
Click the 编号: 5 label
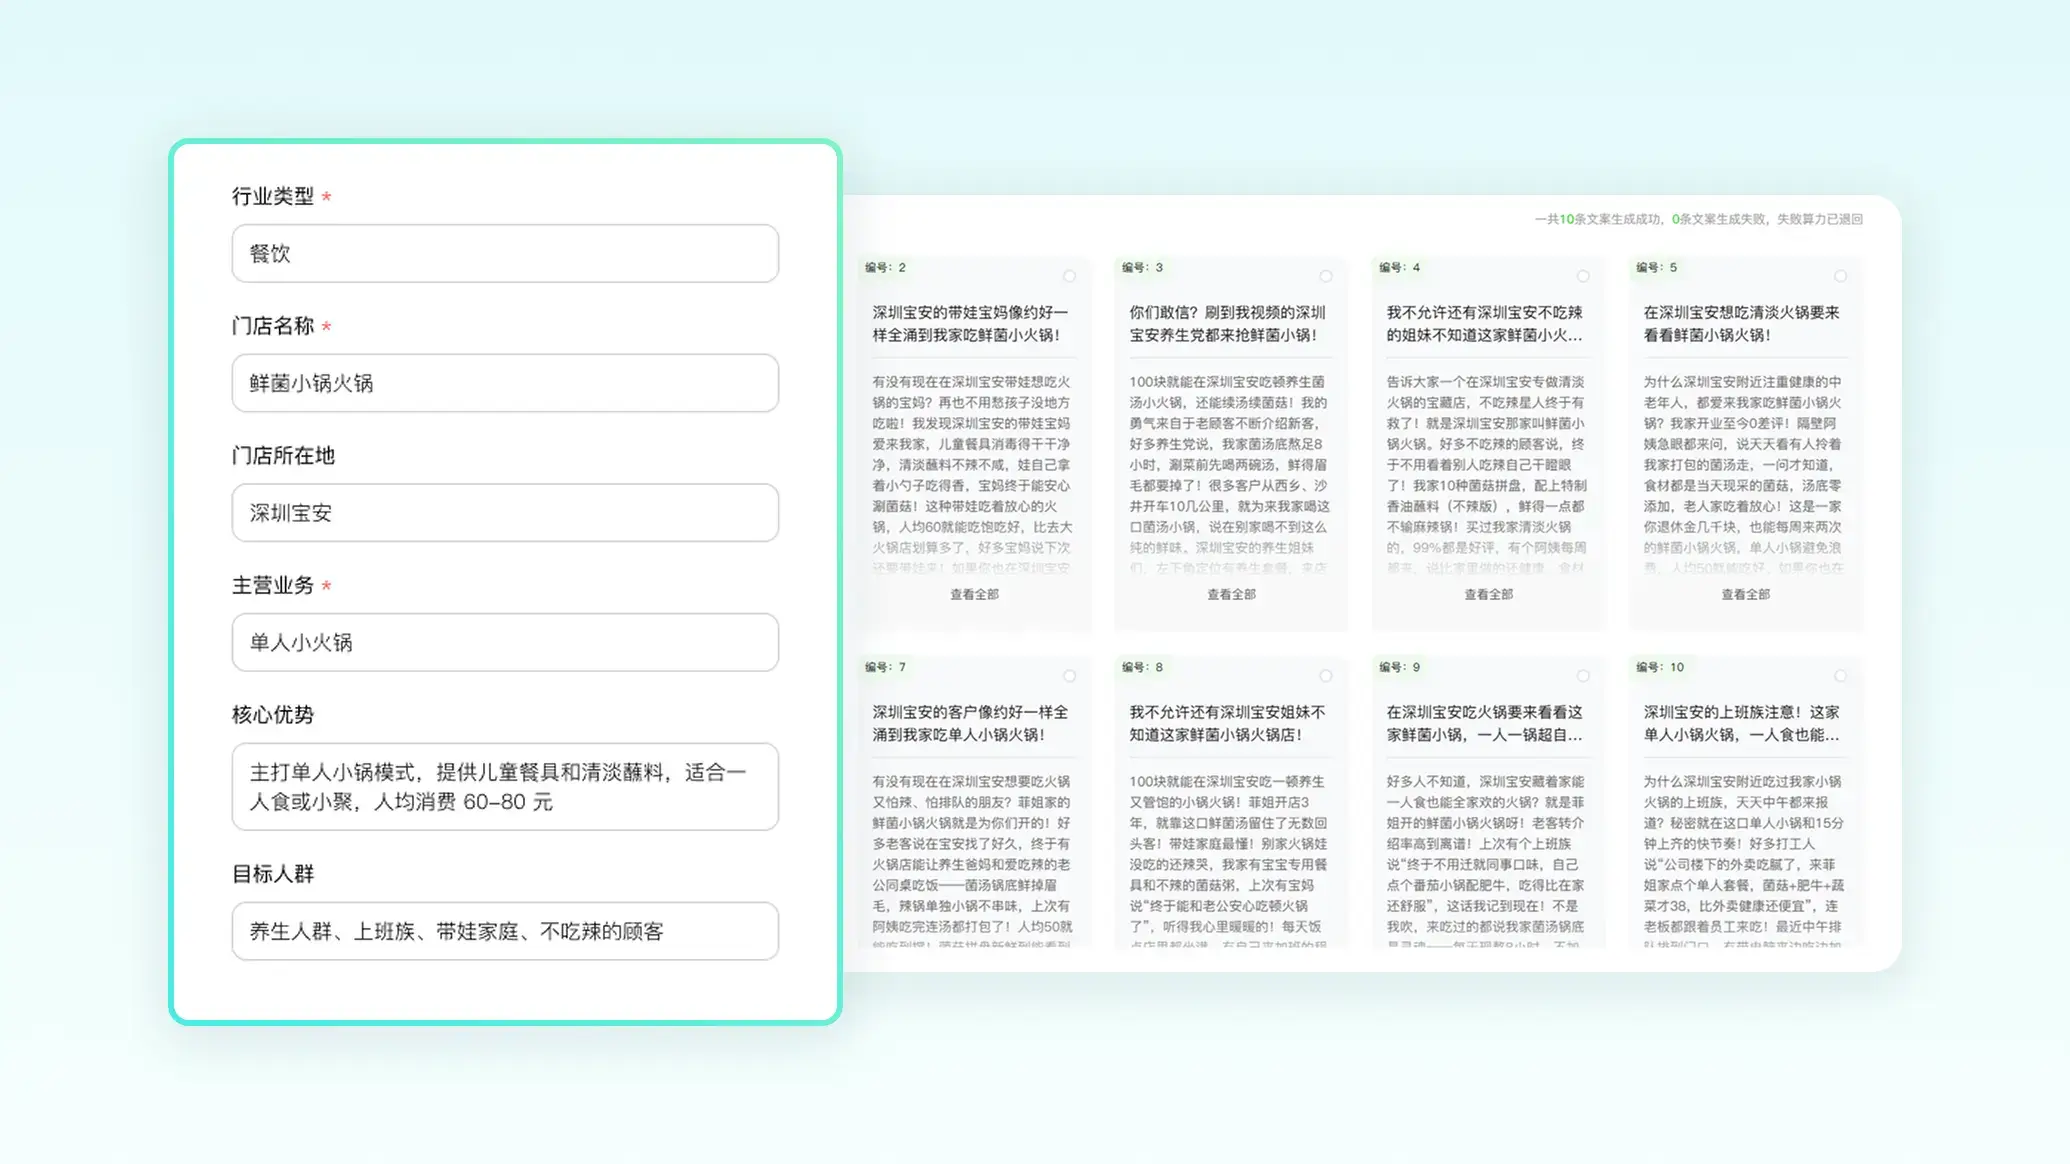click(1656, 267)
